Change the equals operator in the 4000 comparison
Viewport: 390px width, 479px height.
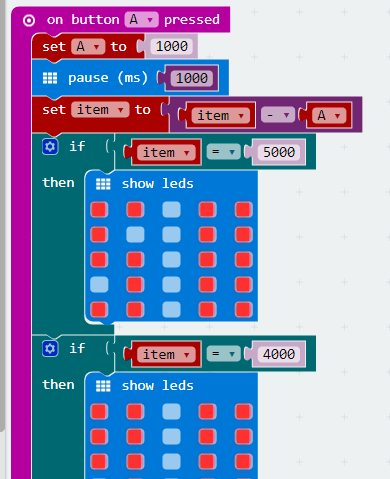pos(223,354)
